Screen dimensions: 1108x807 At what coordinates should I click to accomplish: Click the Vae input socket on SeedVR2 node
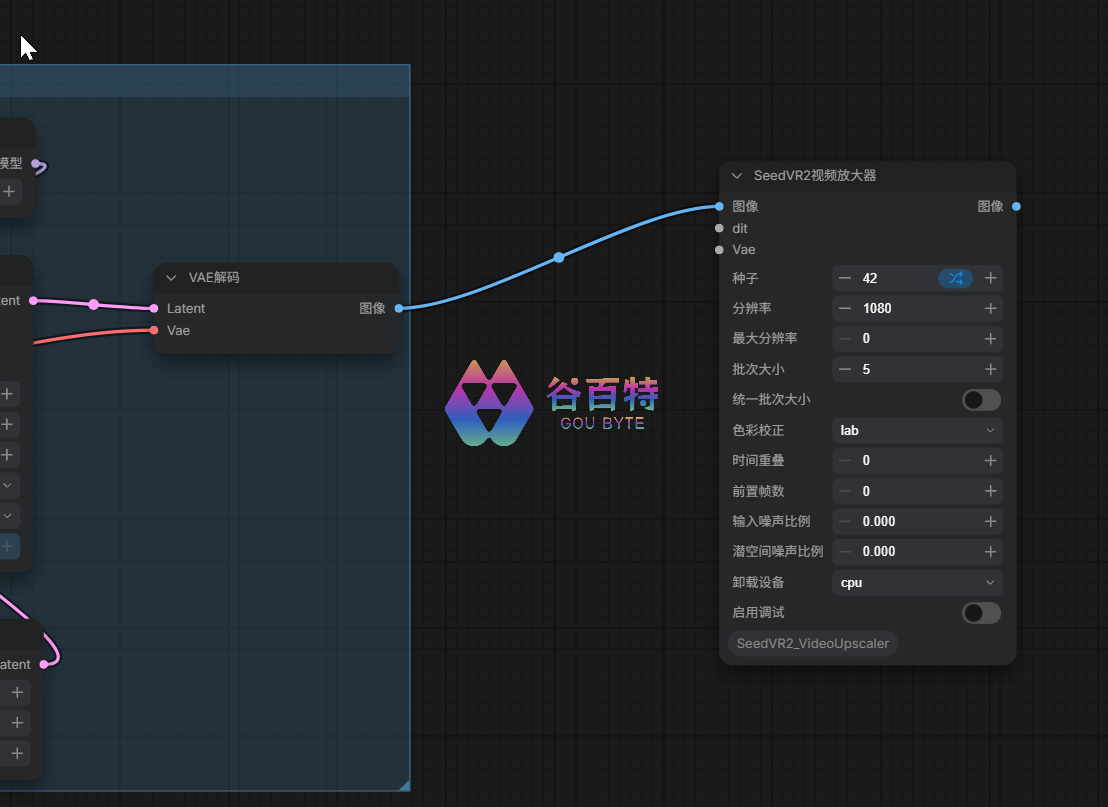(x=719, y=249)
